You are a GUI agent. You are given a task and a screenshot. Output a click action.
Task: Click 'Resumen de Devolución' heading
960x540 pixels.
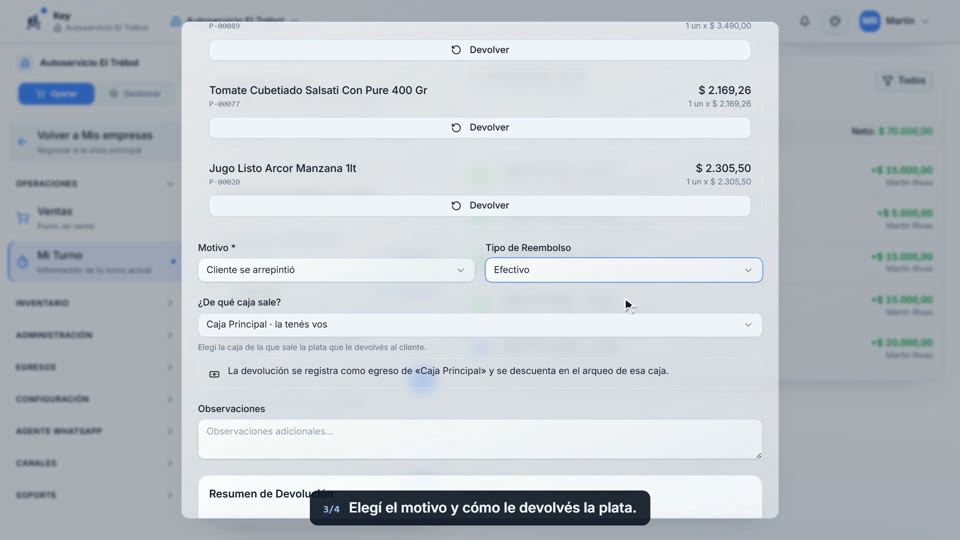pyautogui.click(x=271, y=493)
